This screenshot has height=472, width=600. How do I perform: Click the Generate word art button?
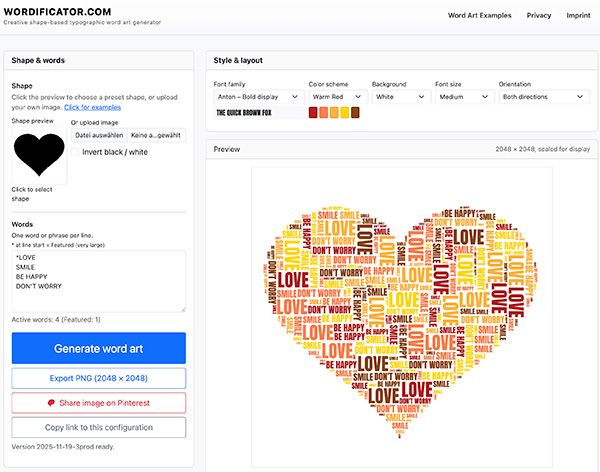pyautogui.click(x=99, y=348)
